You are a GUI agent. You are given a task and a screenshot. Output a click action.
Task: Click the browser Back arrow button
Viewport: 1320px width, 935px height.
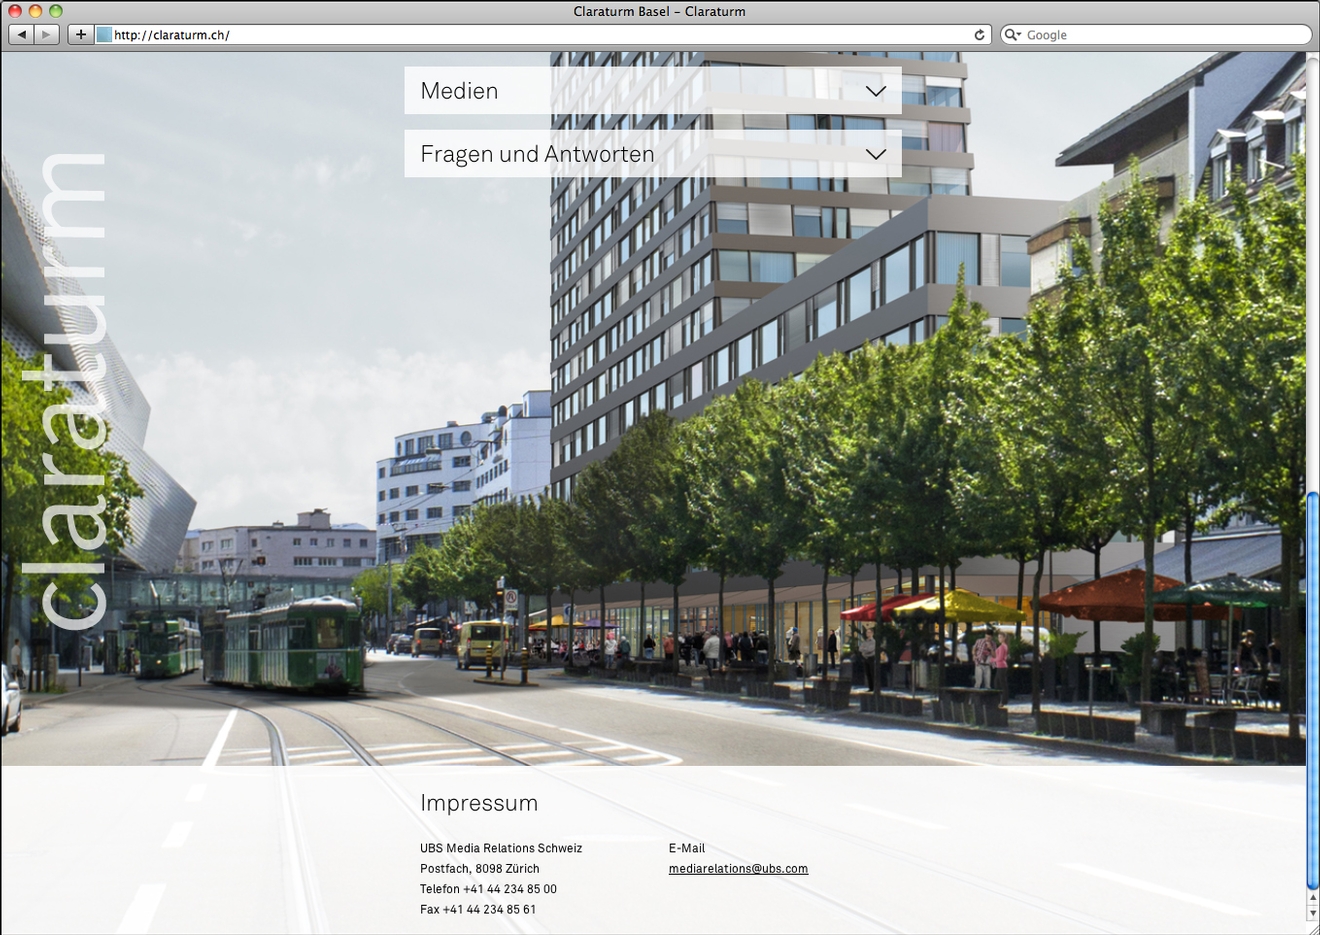click(x=22, y=35)
